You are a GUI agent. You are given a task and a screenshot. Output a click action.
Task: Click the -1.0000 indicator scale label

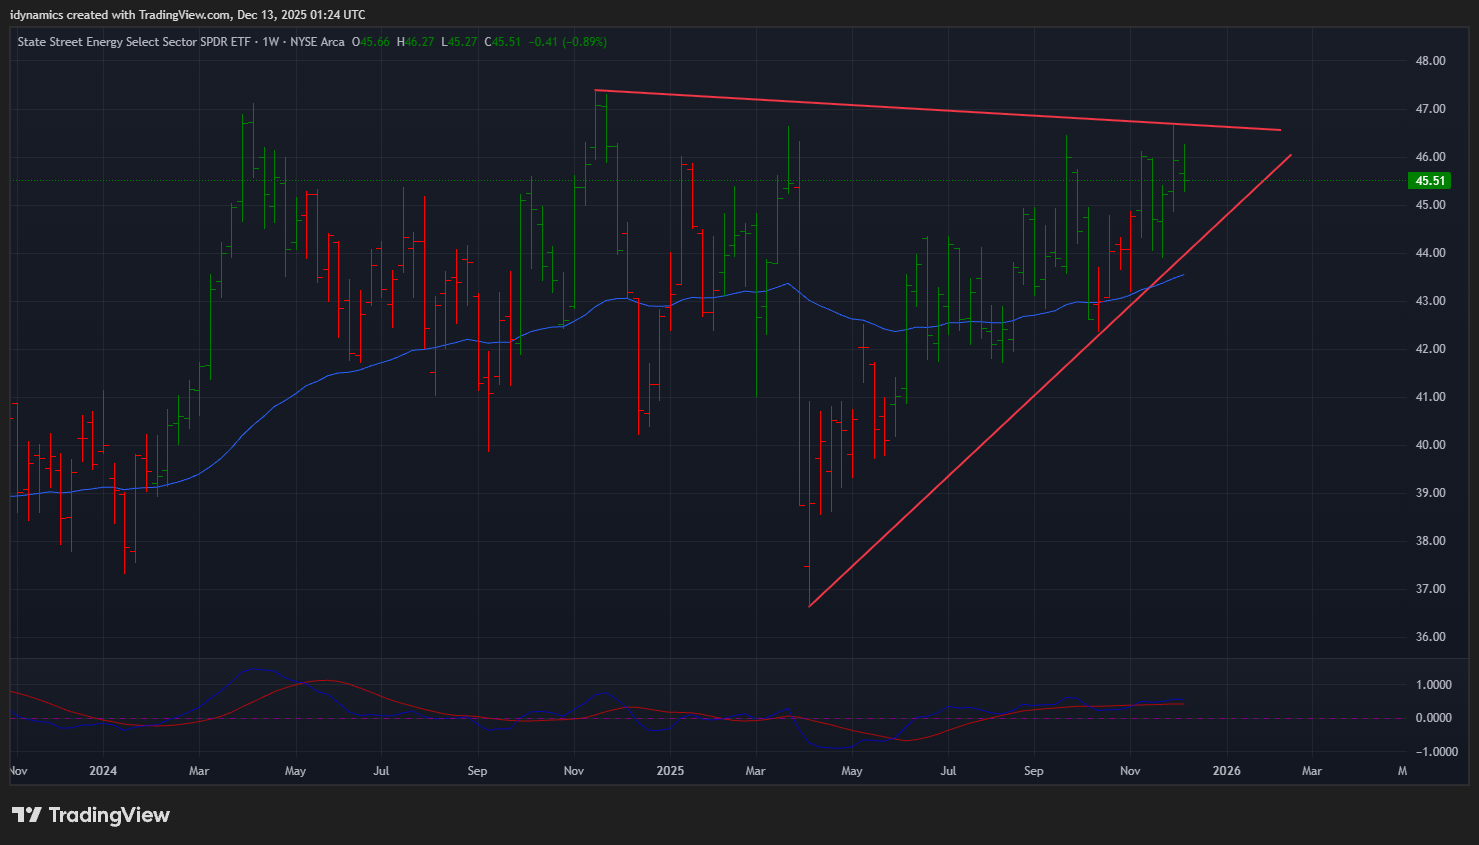pos(1431,752)
